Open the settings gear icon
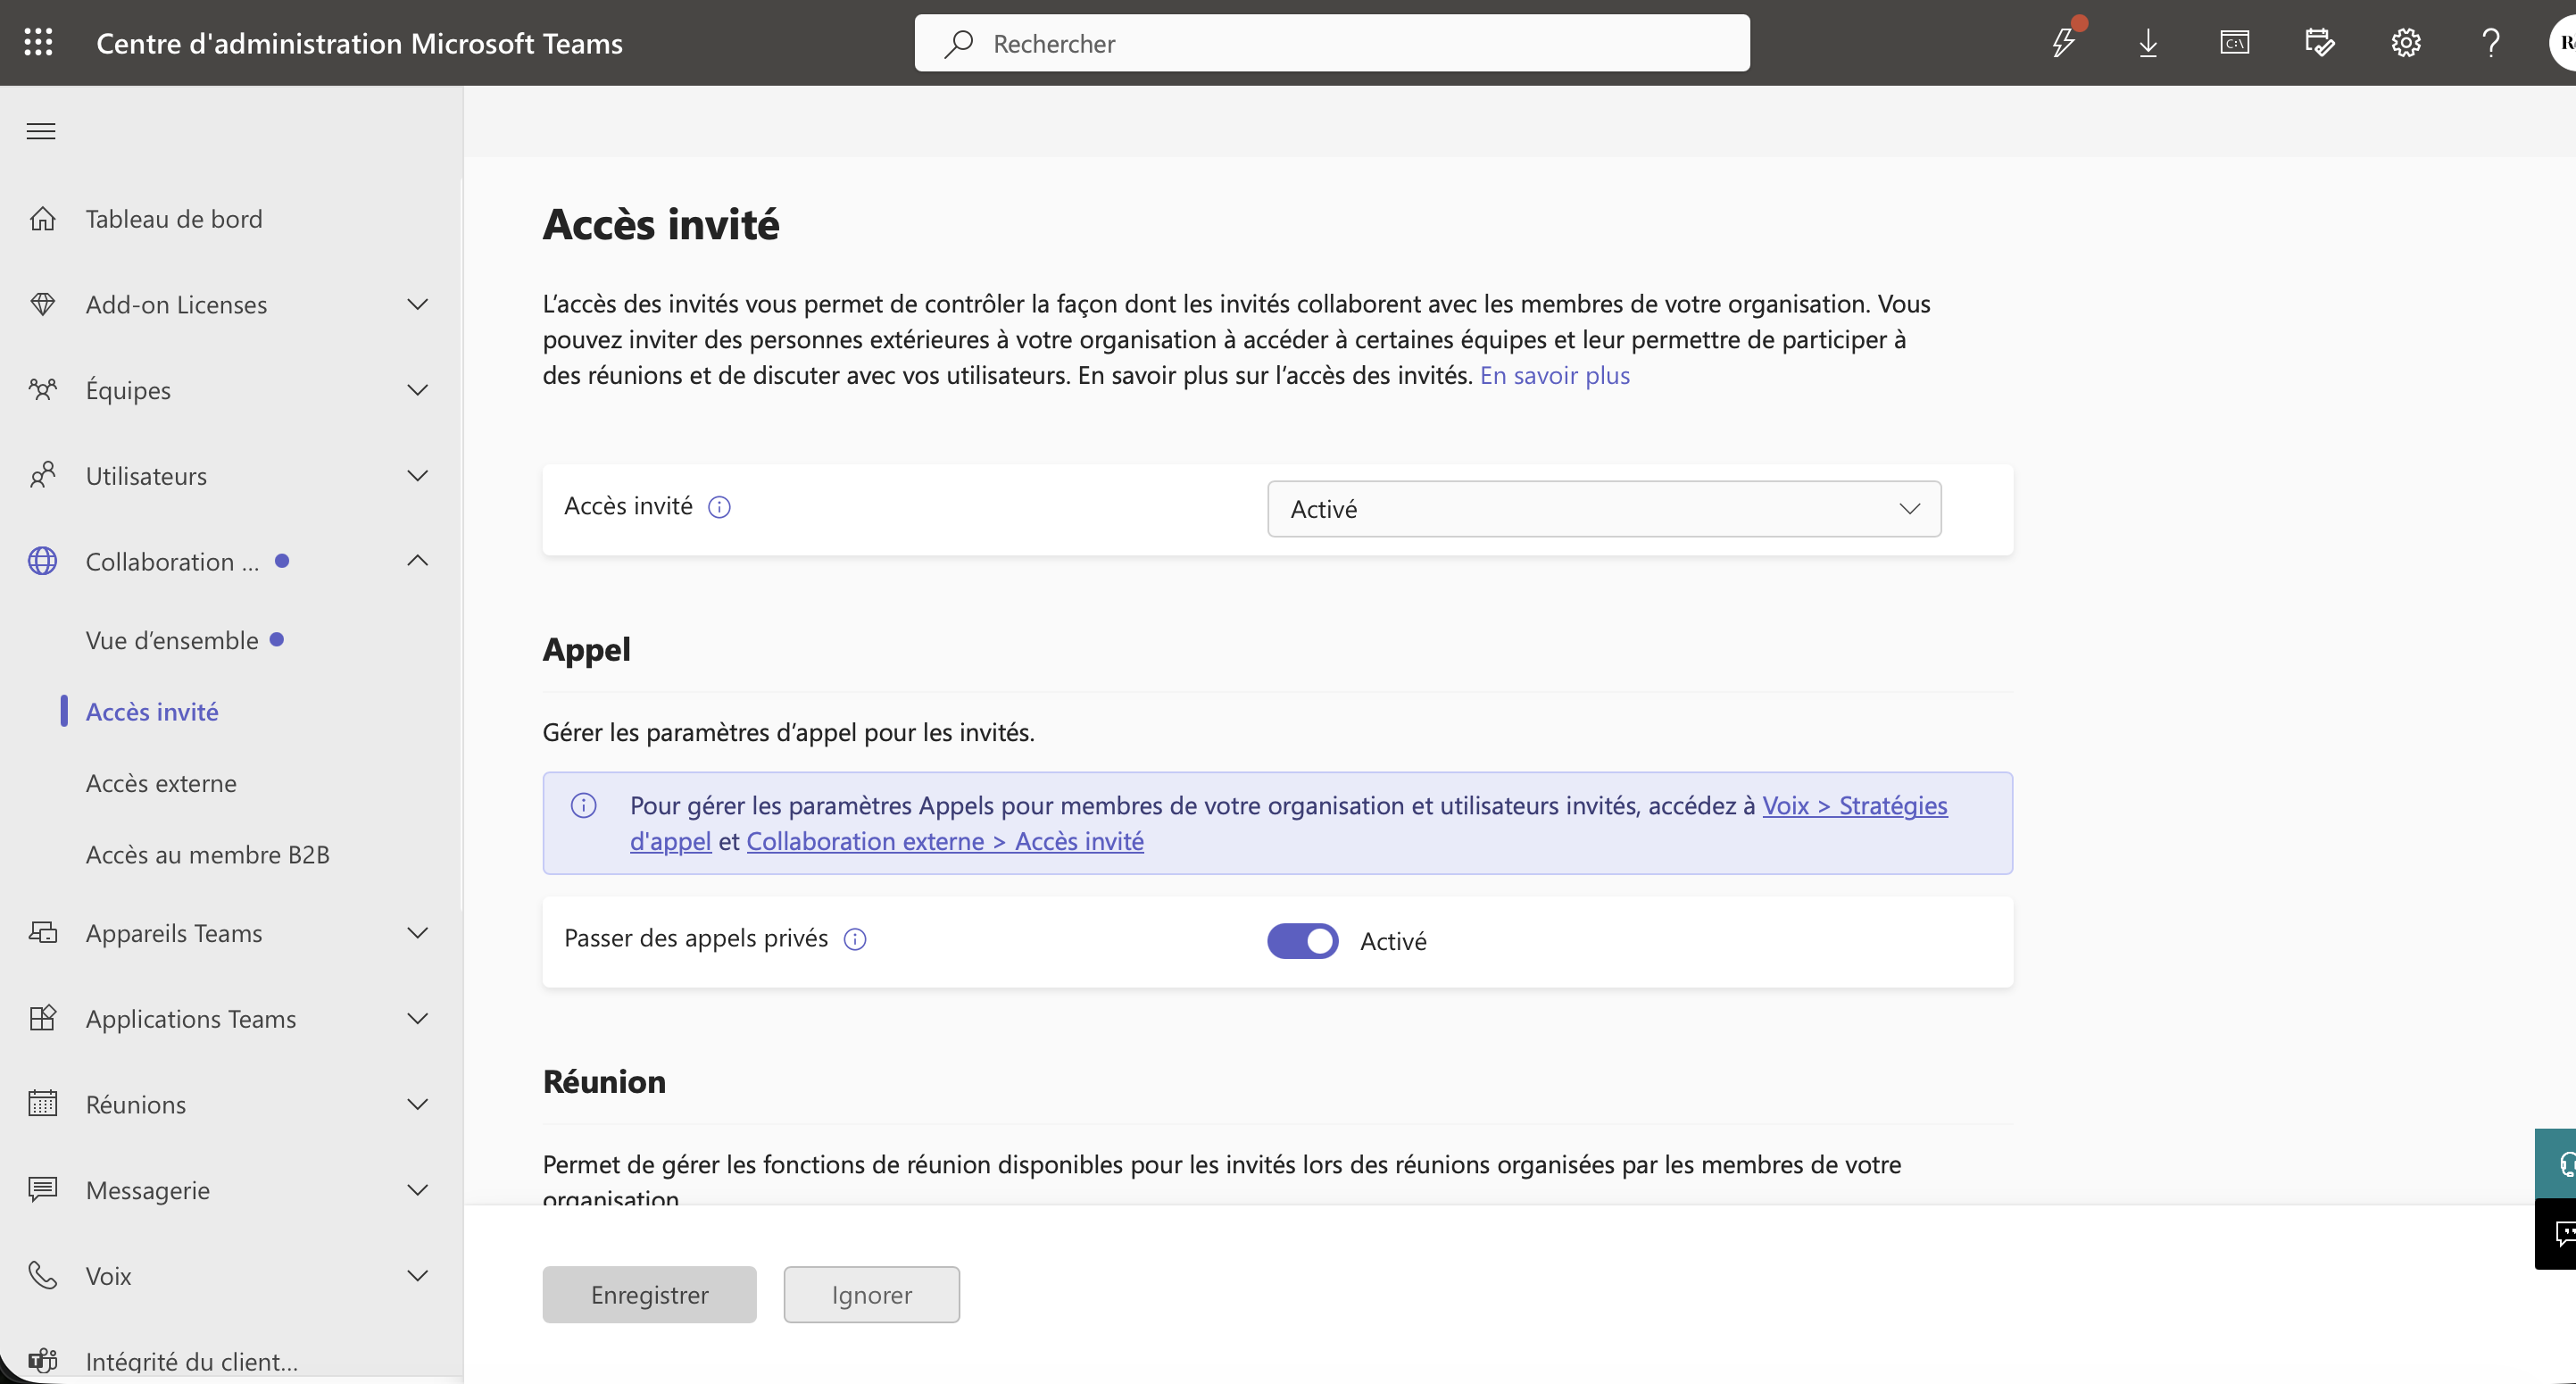The width and height of the screenshot is (2576, 1384). [2406, 43]
